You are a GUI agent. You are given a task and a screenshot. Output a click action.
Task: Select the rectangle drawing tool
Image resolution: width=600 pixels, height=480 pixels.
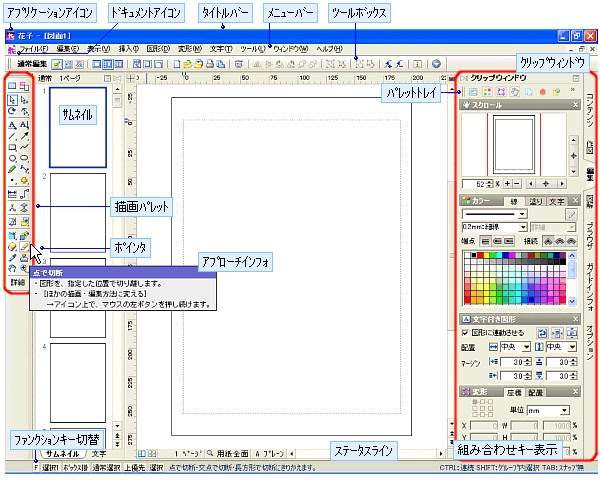click(x=12, y=147)
